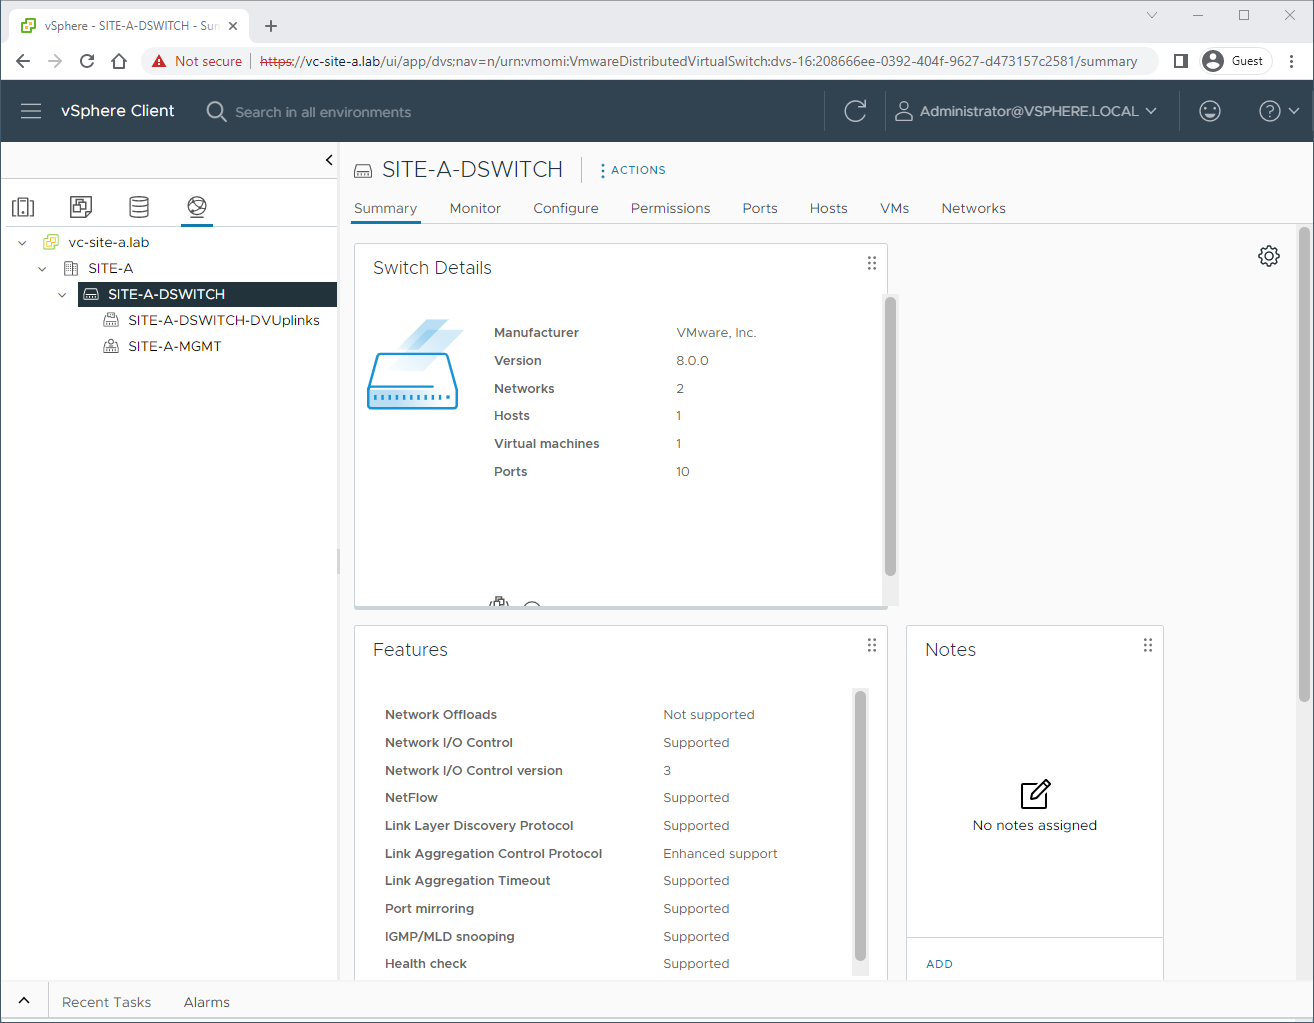Click the Switch Details card drag handle
Screen dimensions: 1314x1023
(872, 263)
